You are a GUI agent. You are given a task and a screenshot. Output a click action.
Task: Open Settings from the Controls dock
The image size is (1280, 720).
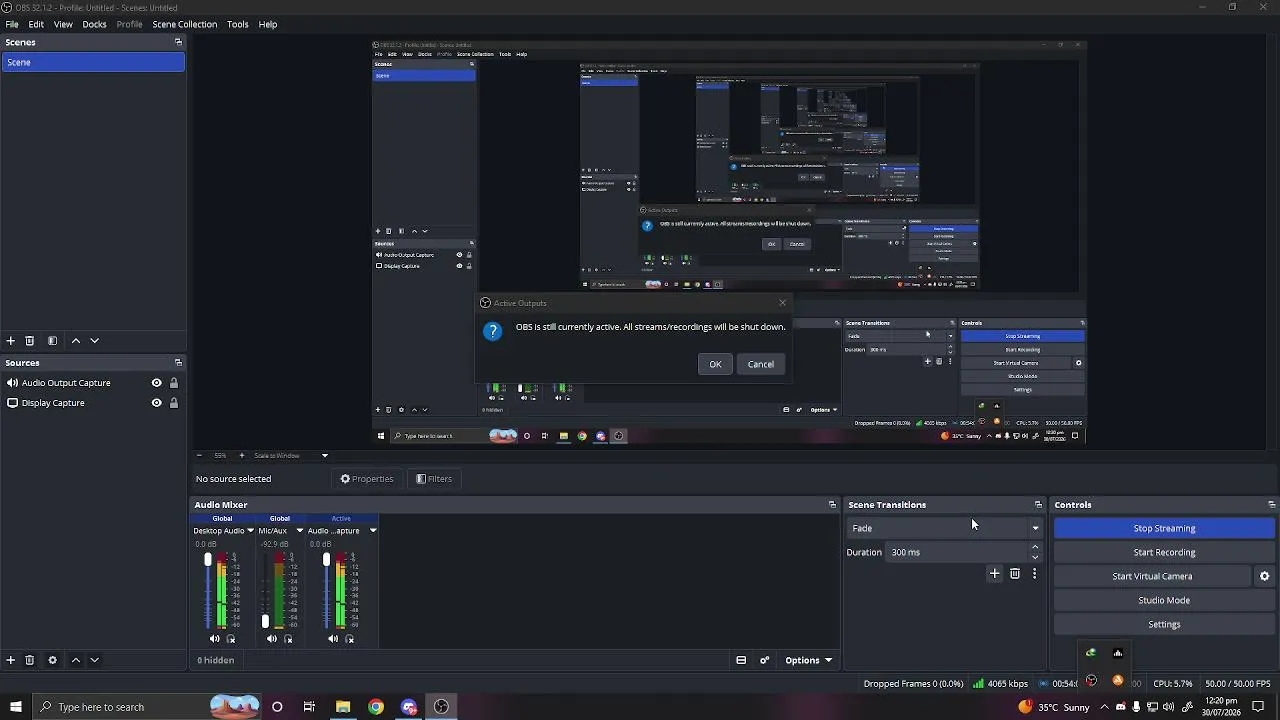[1164, 624]
